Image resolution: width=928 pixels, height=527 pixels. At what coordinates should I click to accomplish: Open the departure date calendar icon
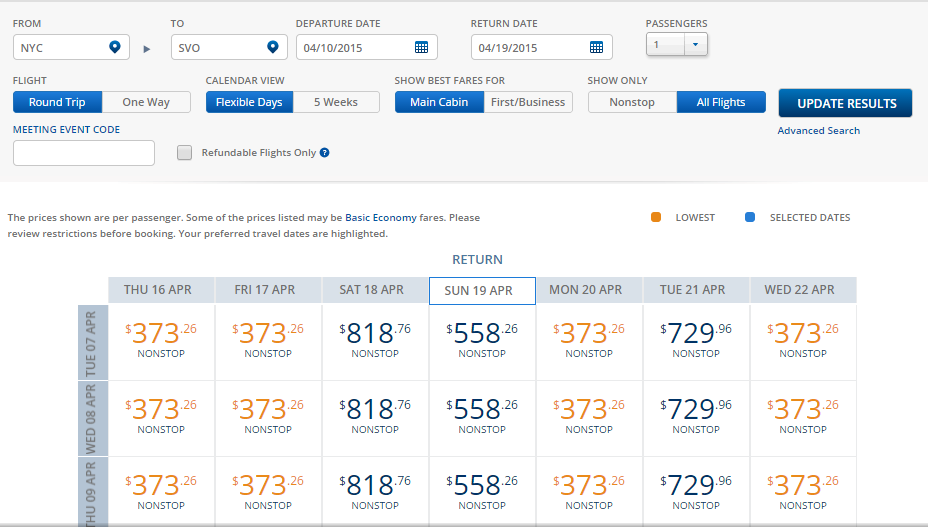click(x=421, y=47)
